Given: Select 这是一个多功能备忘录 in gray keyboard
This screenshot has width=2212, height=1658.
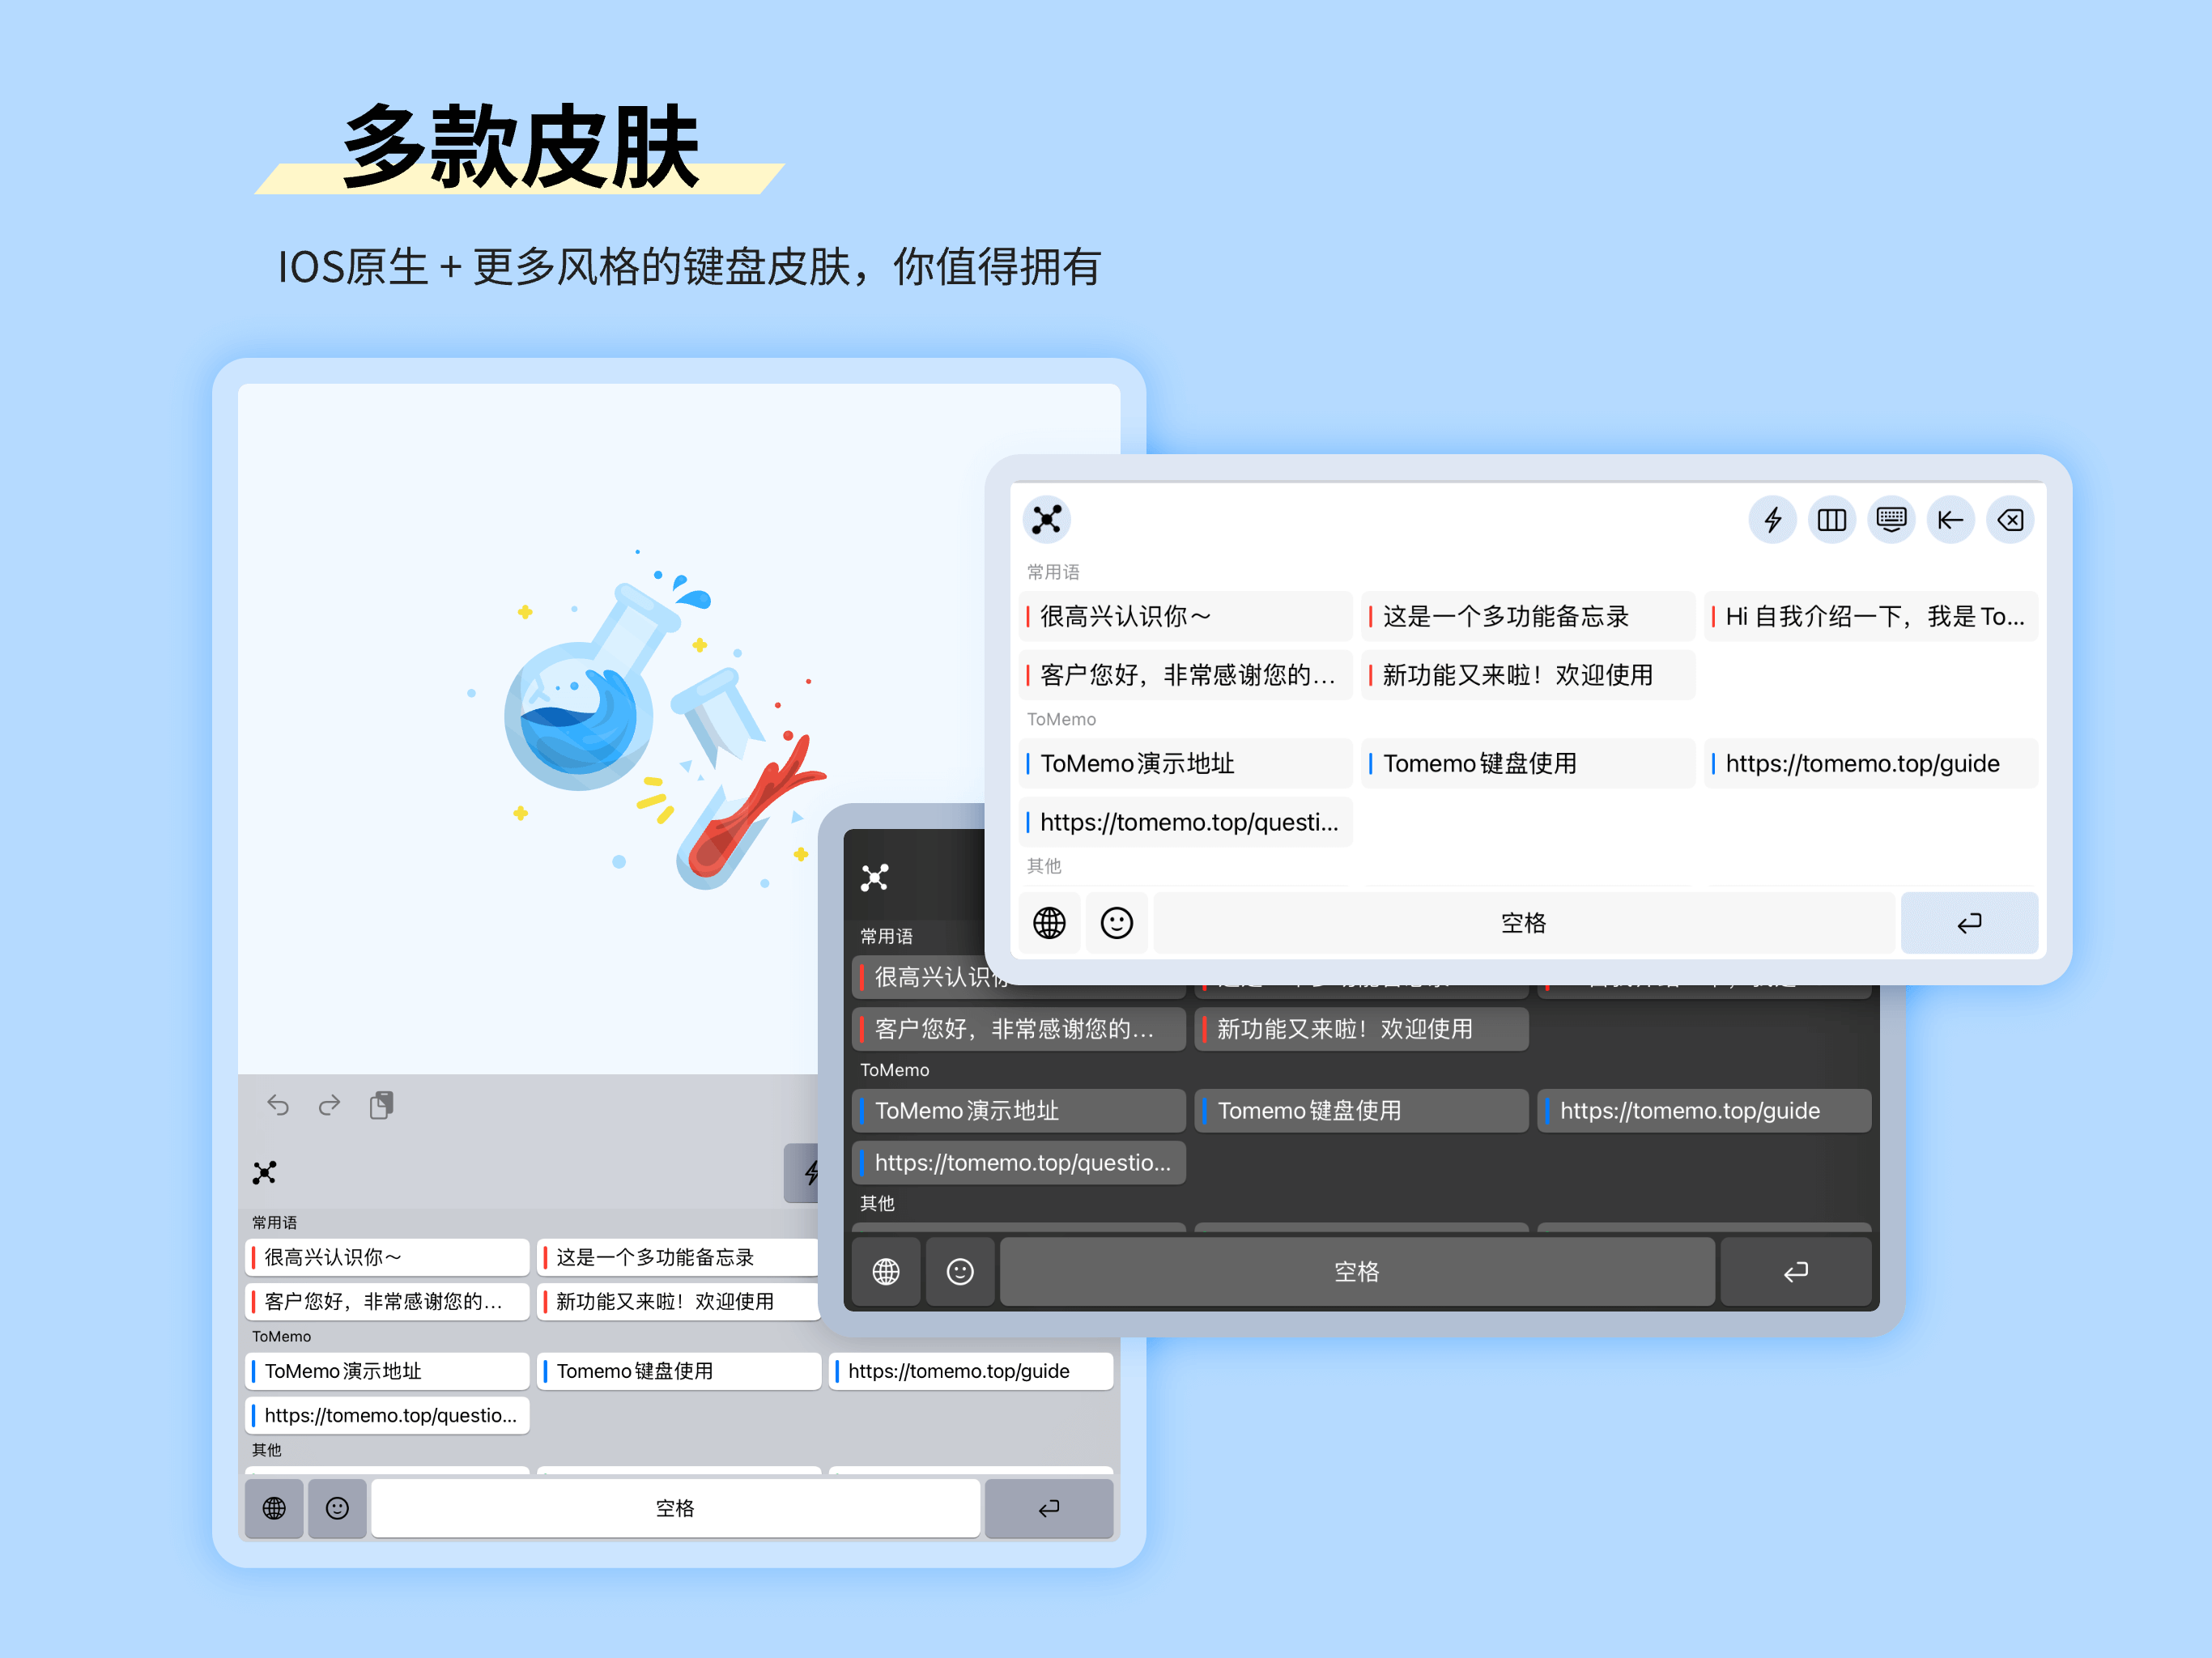Looking at the screenshot, I should 678,1257.
